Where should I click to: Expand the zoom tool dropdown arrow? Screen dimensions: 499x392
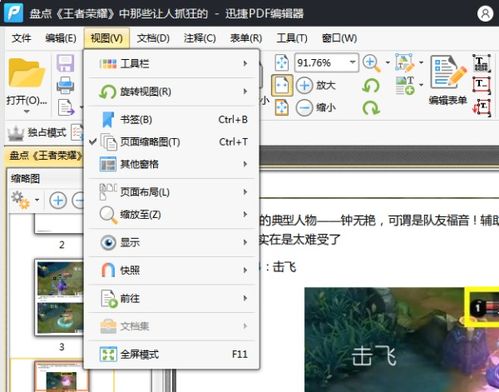pyautogui.click(x=388, y=63)
